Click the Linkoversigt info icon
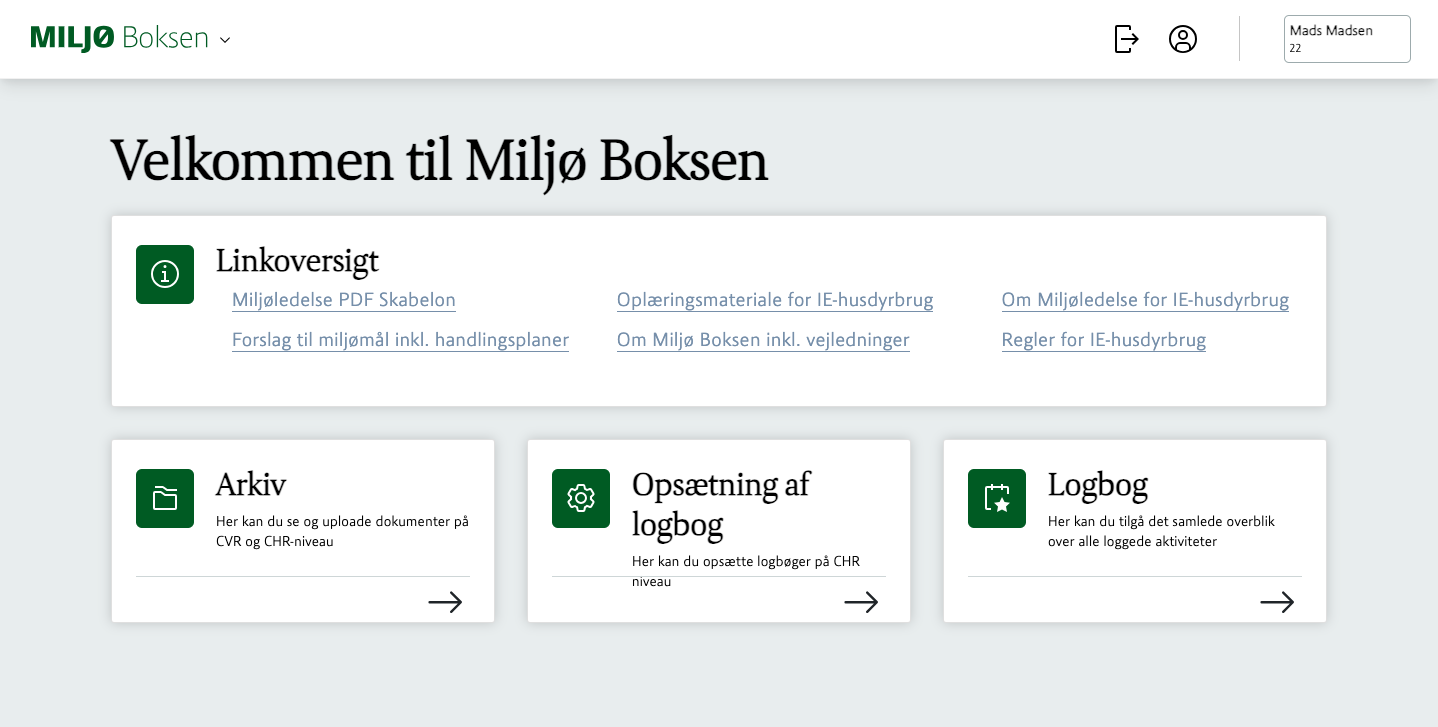The height and width of the screenshot is (727, 1438). 165,274
